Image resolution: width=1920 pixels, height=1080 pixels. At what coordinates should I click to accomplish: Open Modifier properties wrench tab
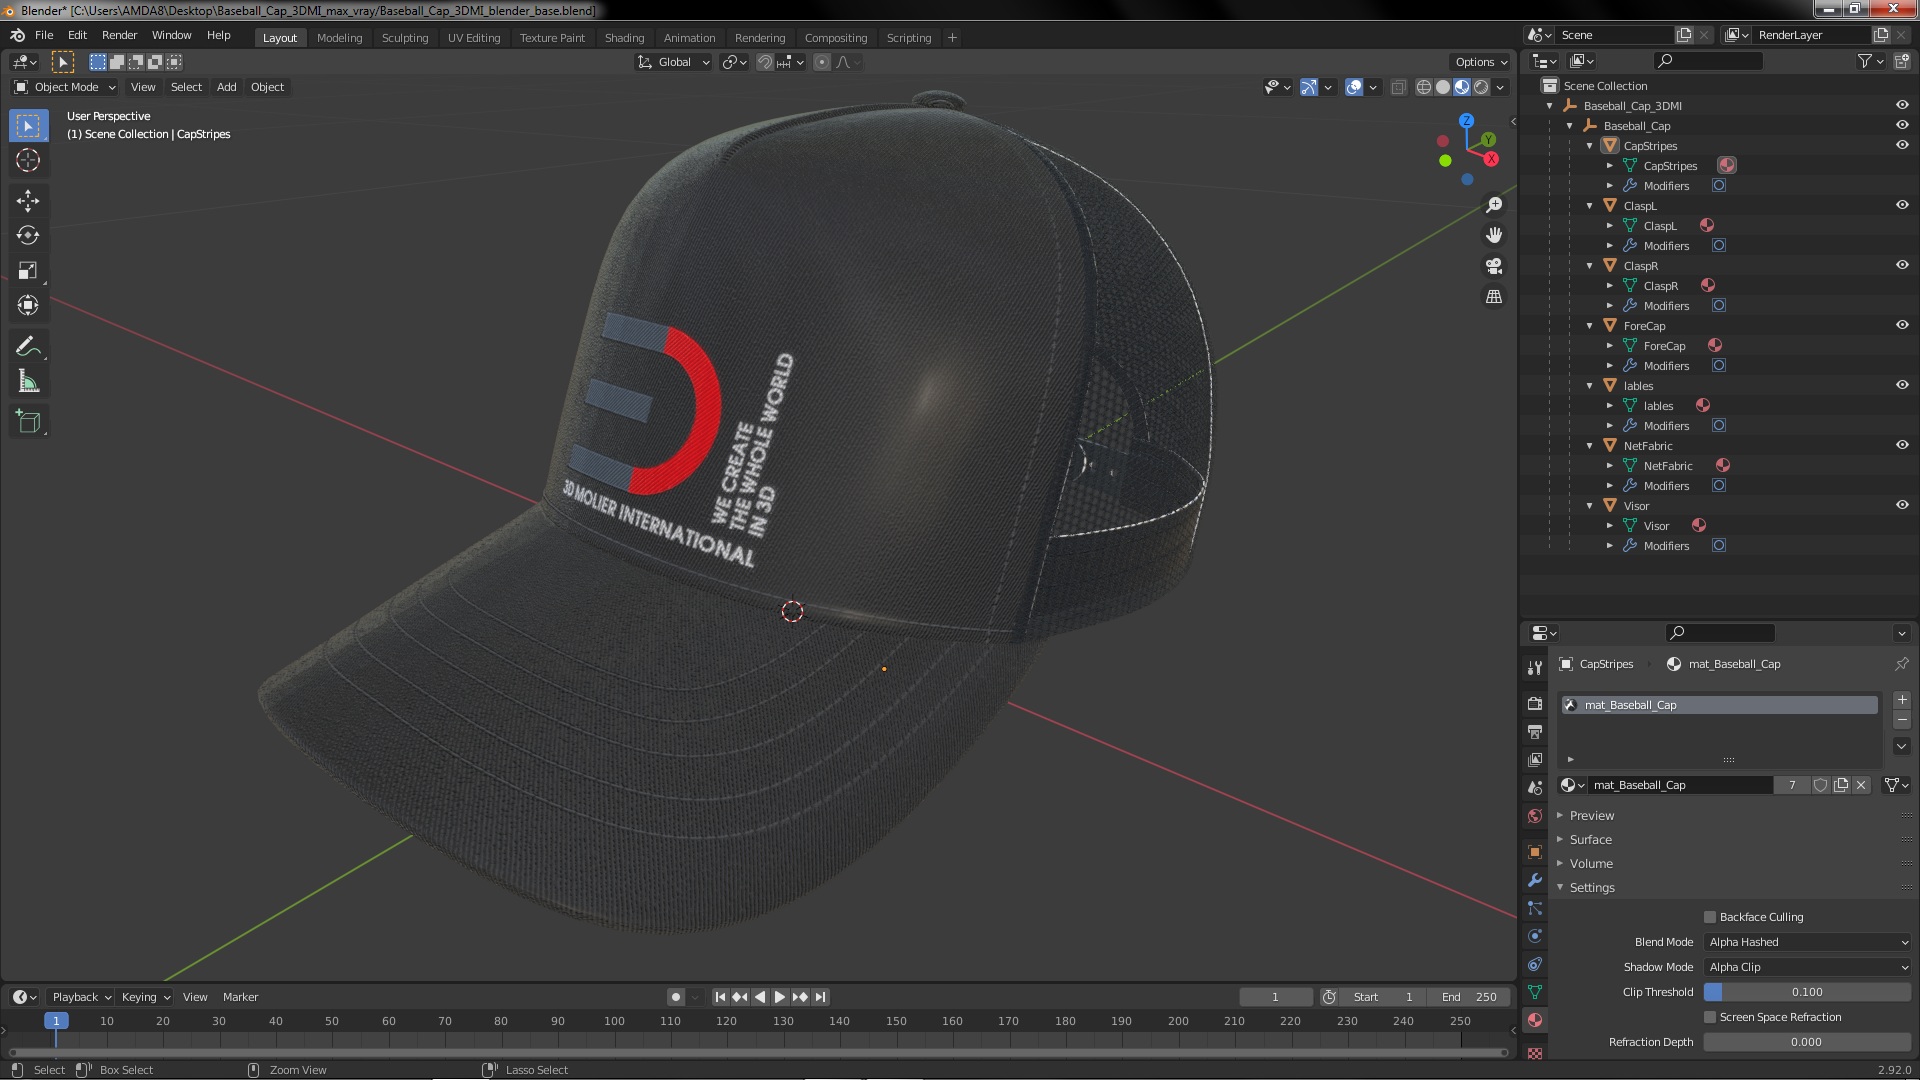point(1535,880)
